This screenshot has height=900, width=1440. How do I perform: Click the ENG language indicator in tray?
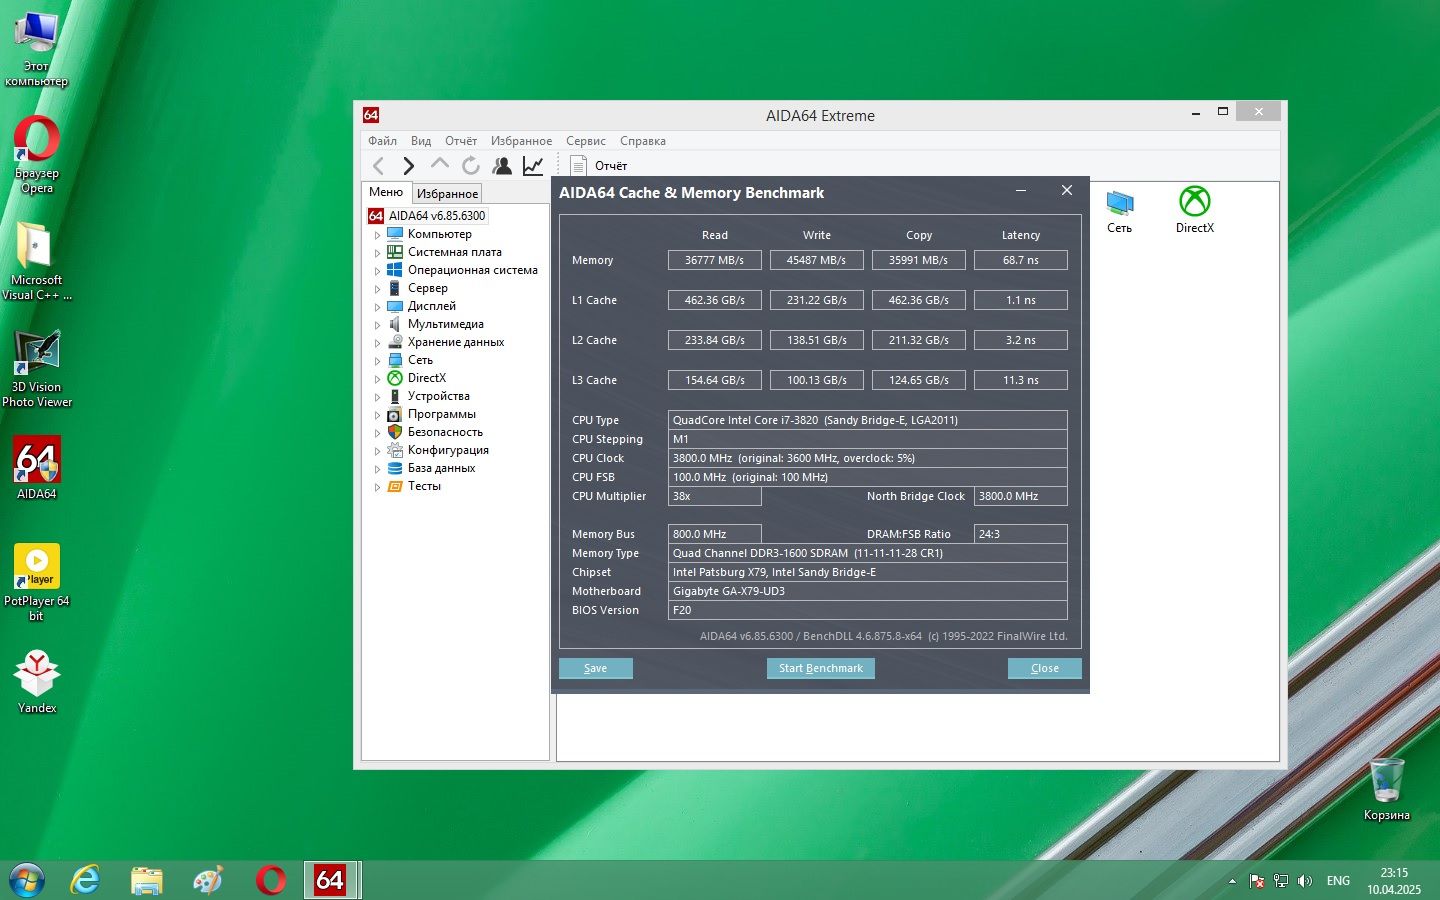[x=1338, y=881]
